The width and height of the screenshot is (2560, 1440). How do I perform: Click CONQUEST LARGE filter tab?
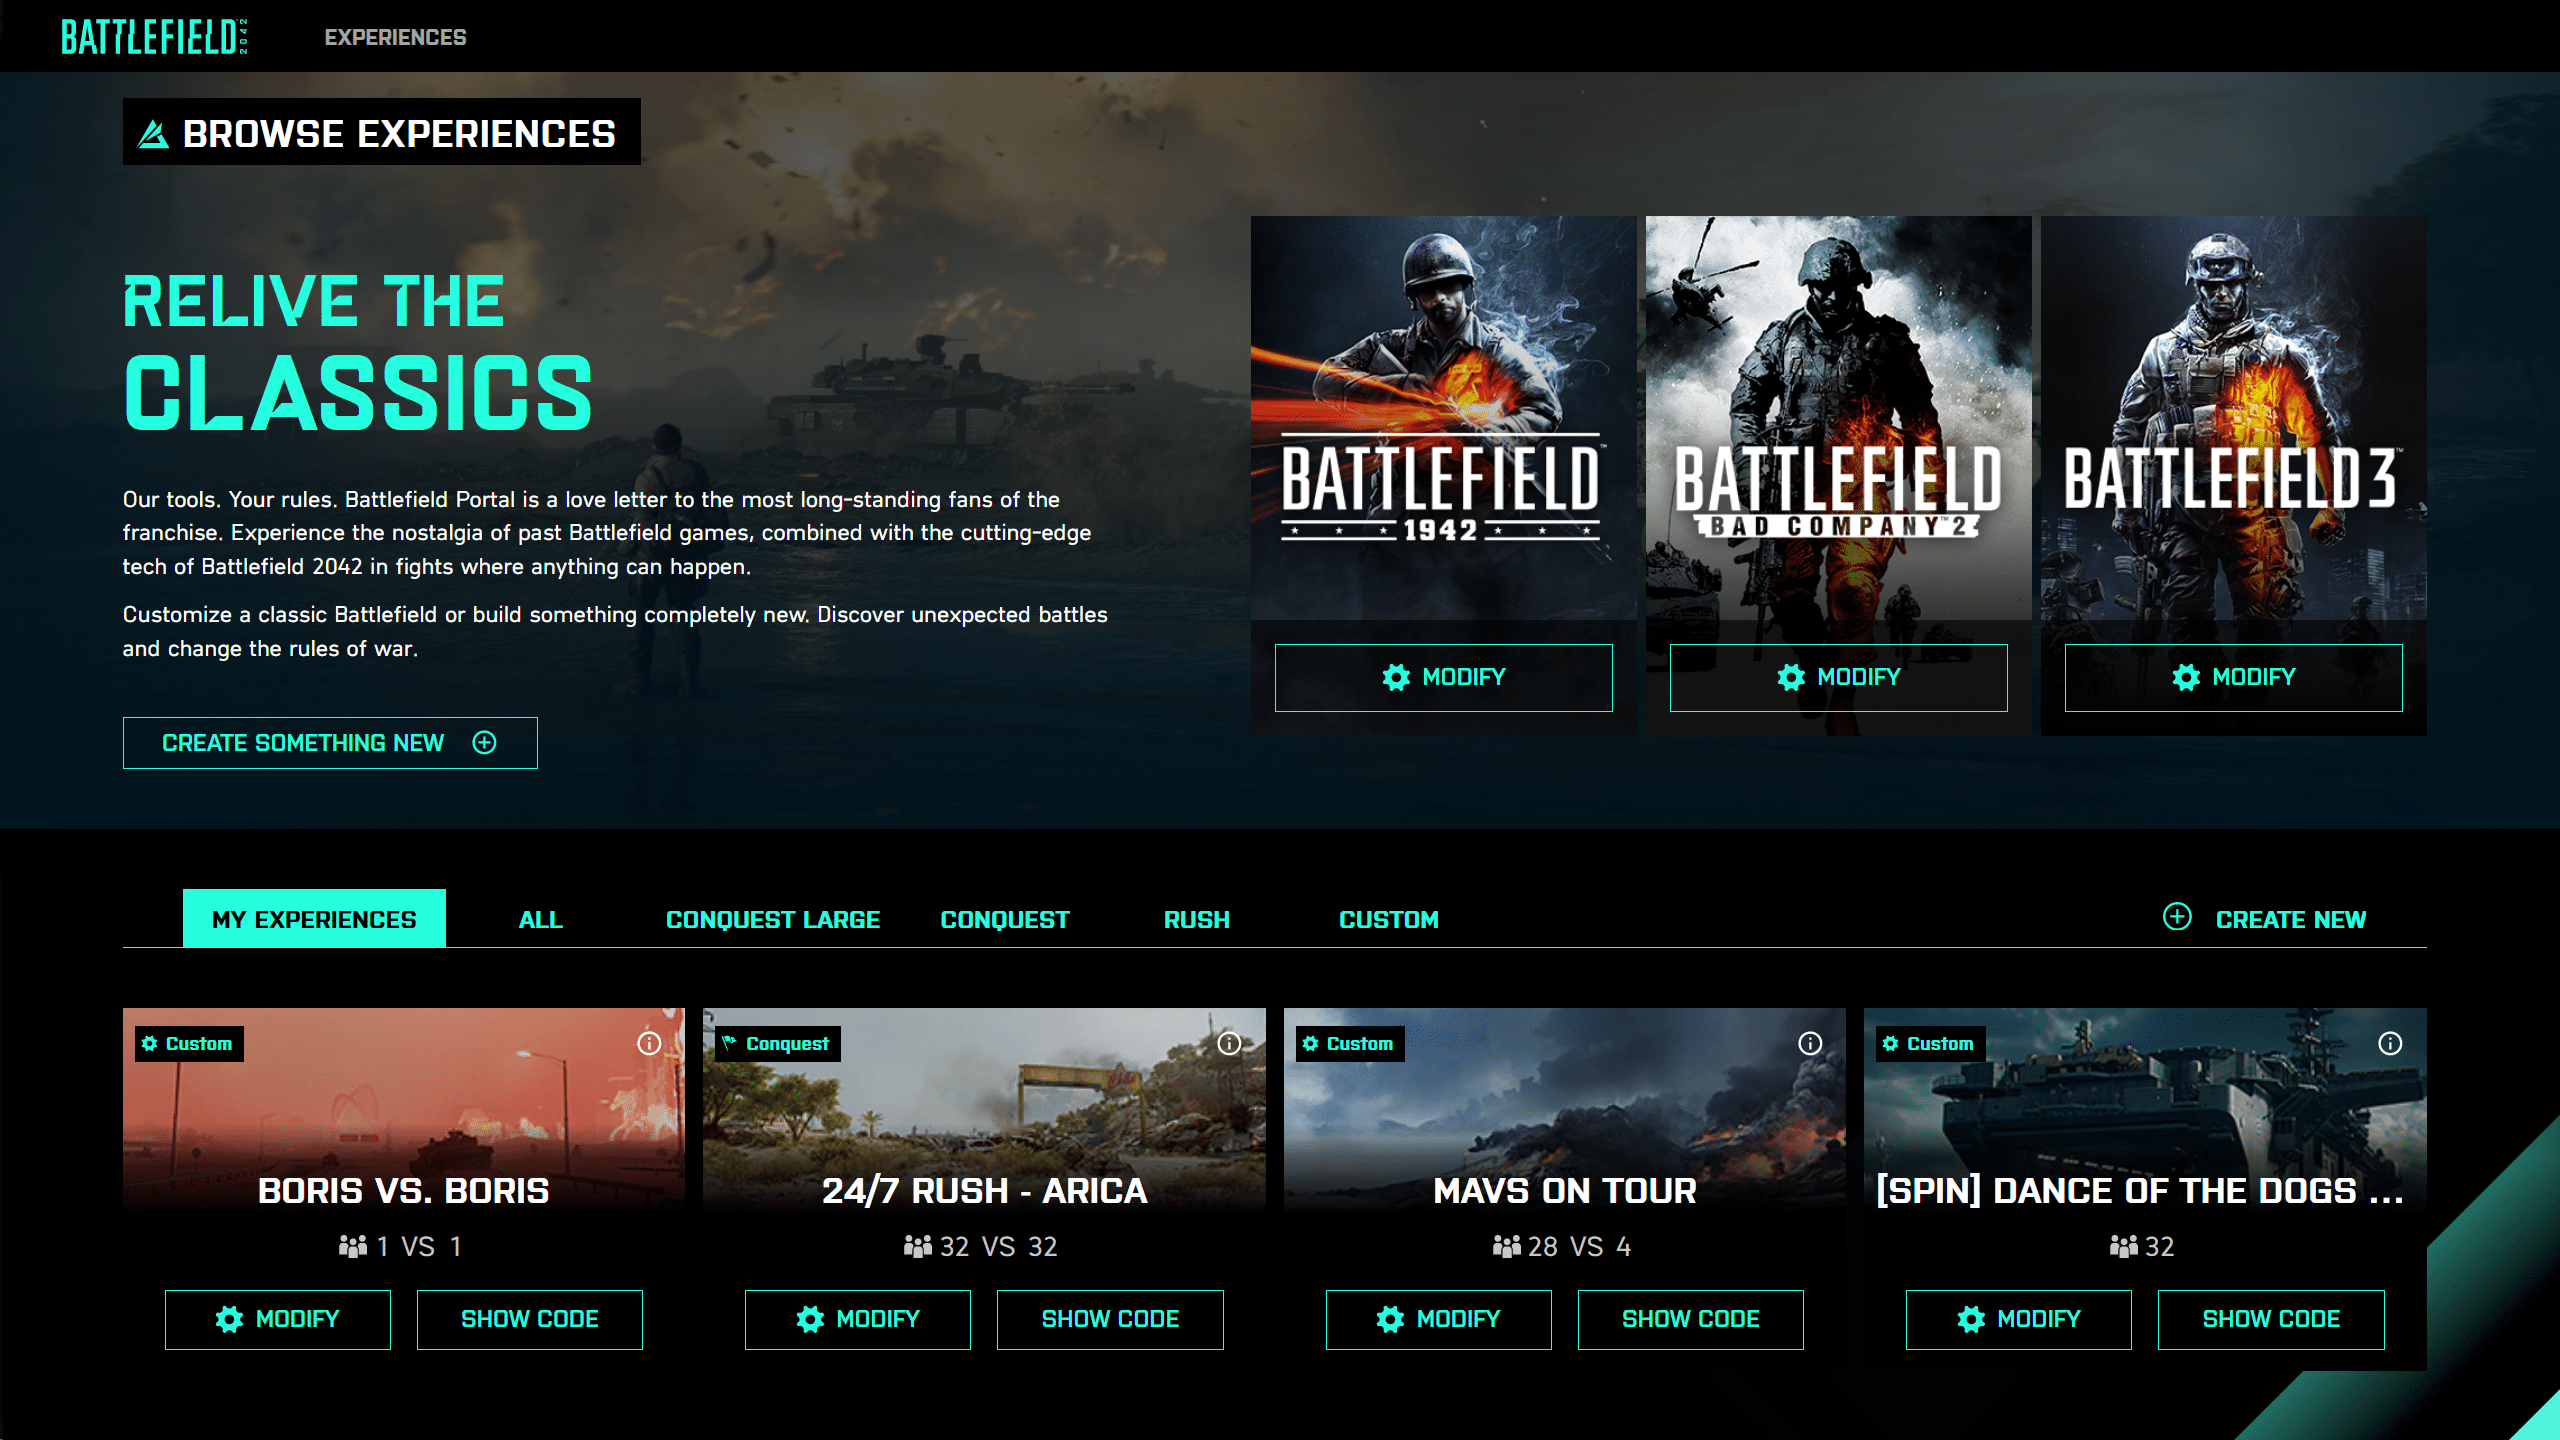tap(770, 918)
